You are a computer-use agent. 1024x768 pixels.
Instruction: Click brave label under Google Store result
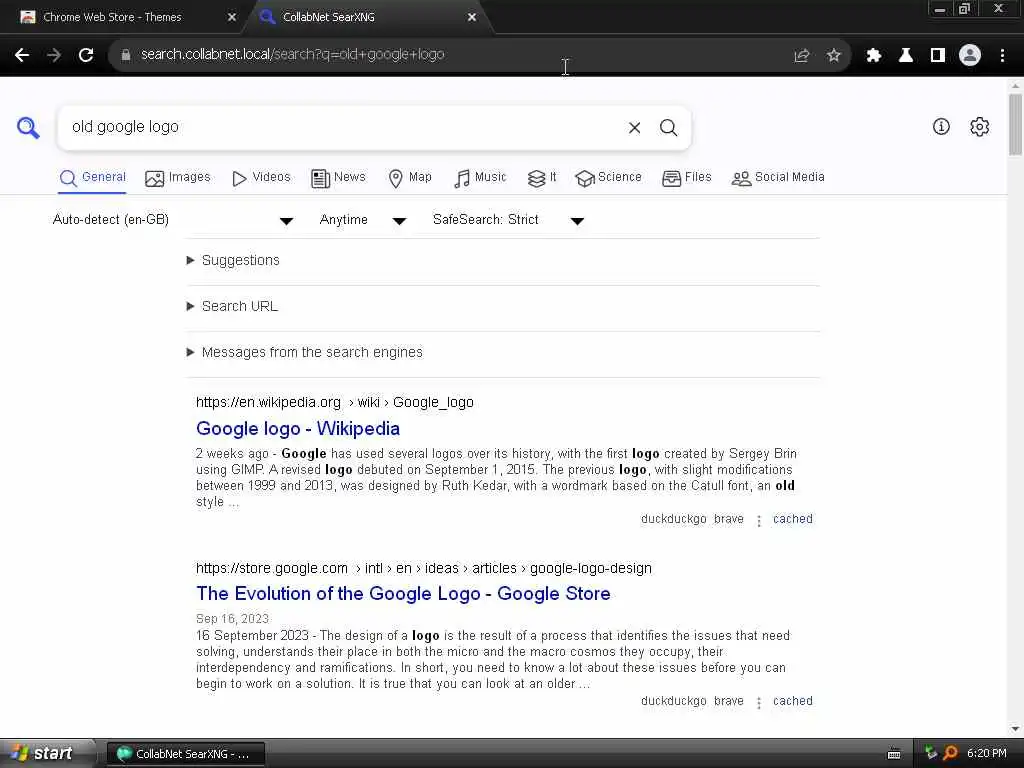[729, 701]
